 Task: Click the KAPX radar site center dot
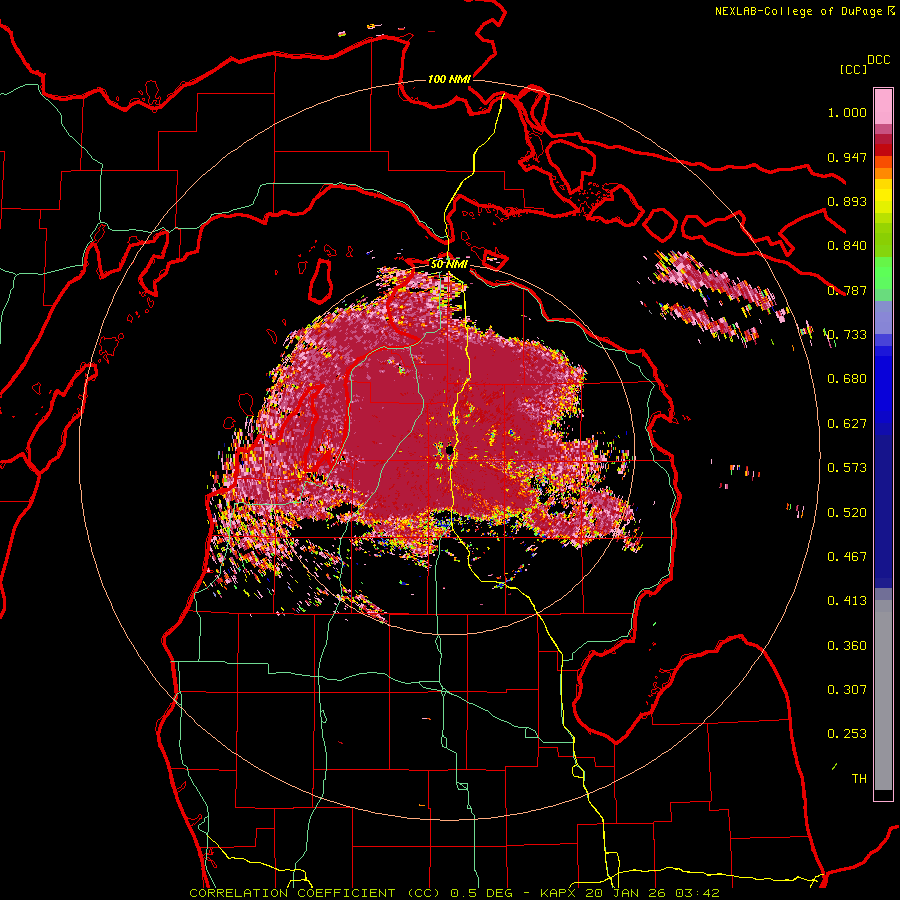pos(449,450)
